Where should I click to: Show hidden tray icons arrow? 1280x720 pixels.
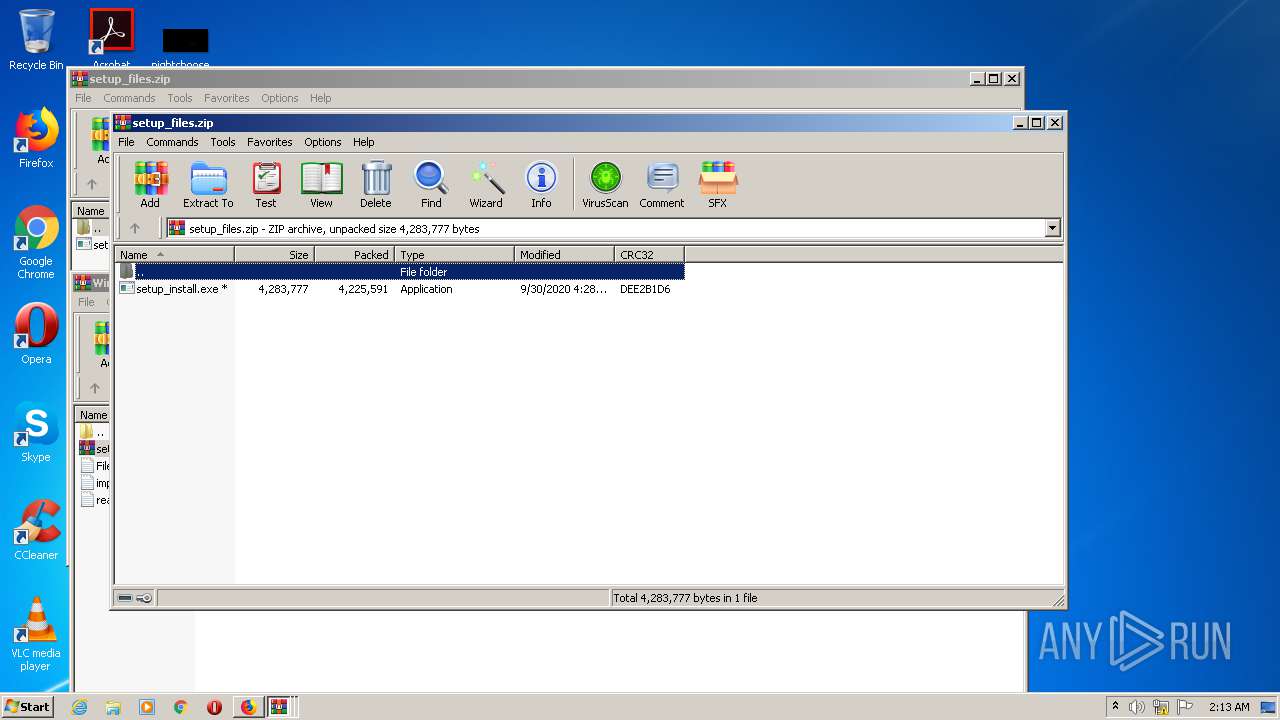pos(1115,707)
